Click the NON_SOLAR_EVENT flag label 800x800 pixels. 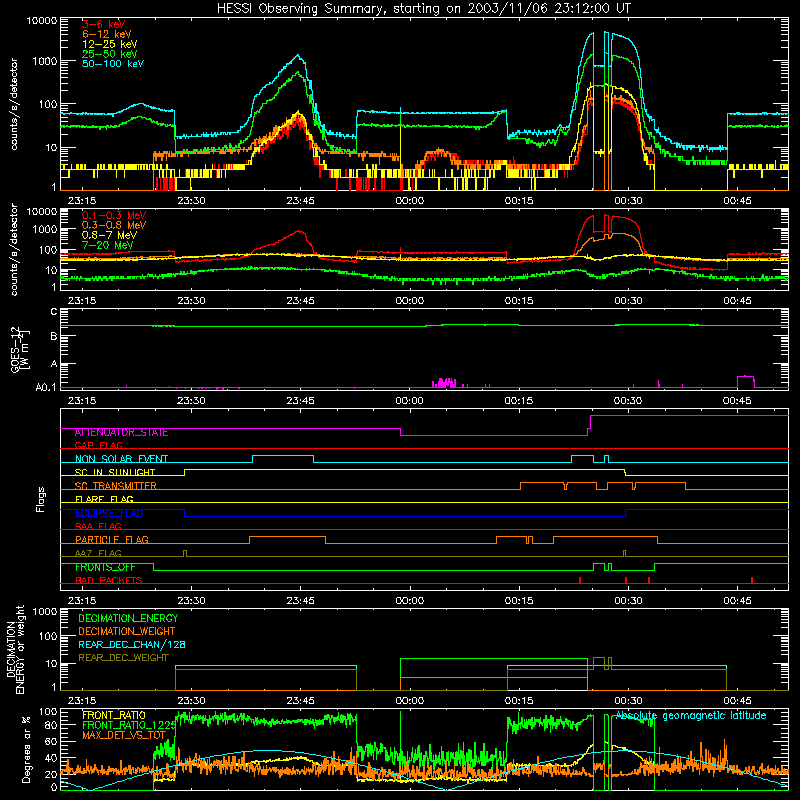pos(121,459)
